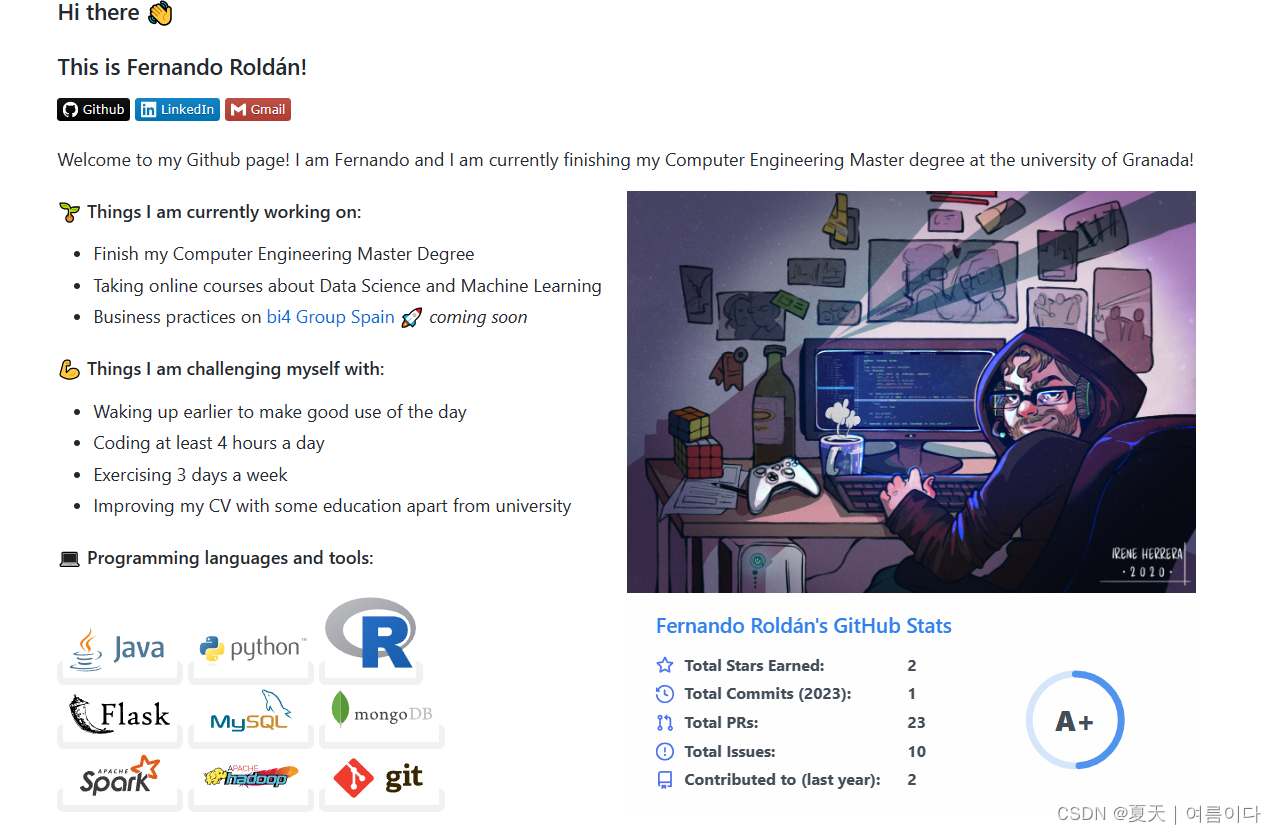Click the Apache Hadoop logo

pyautogui.click(x=251, y=776)
